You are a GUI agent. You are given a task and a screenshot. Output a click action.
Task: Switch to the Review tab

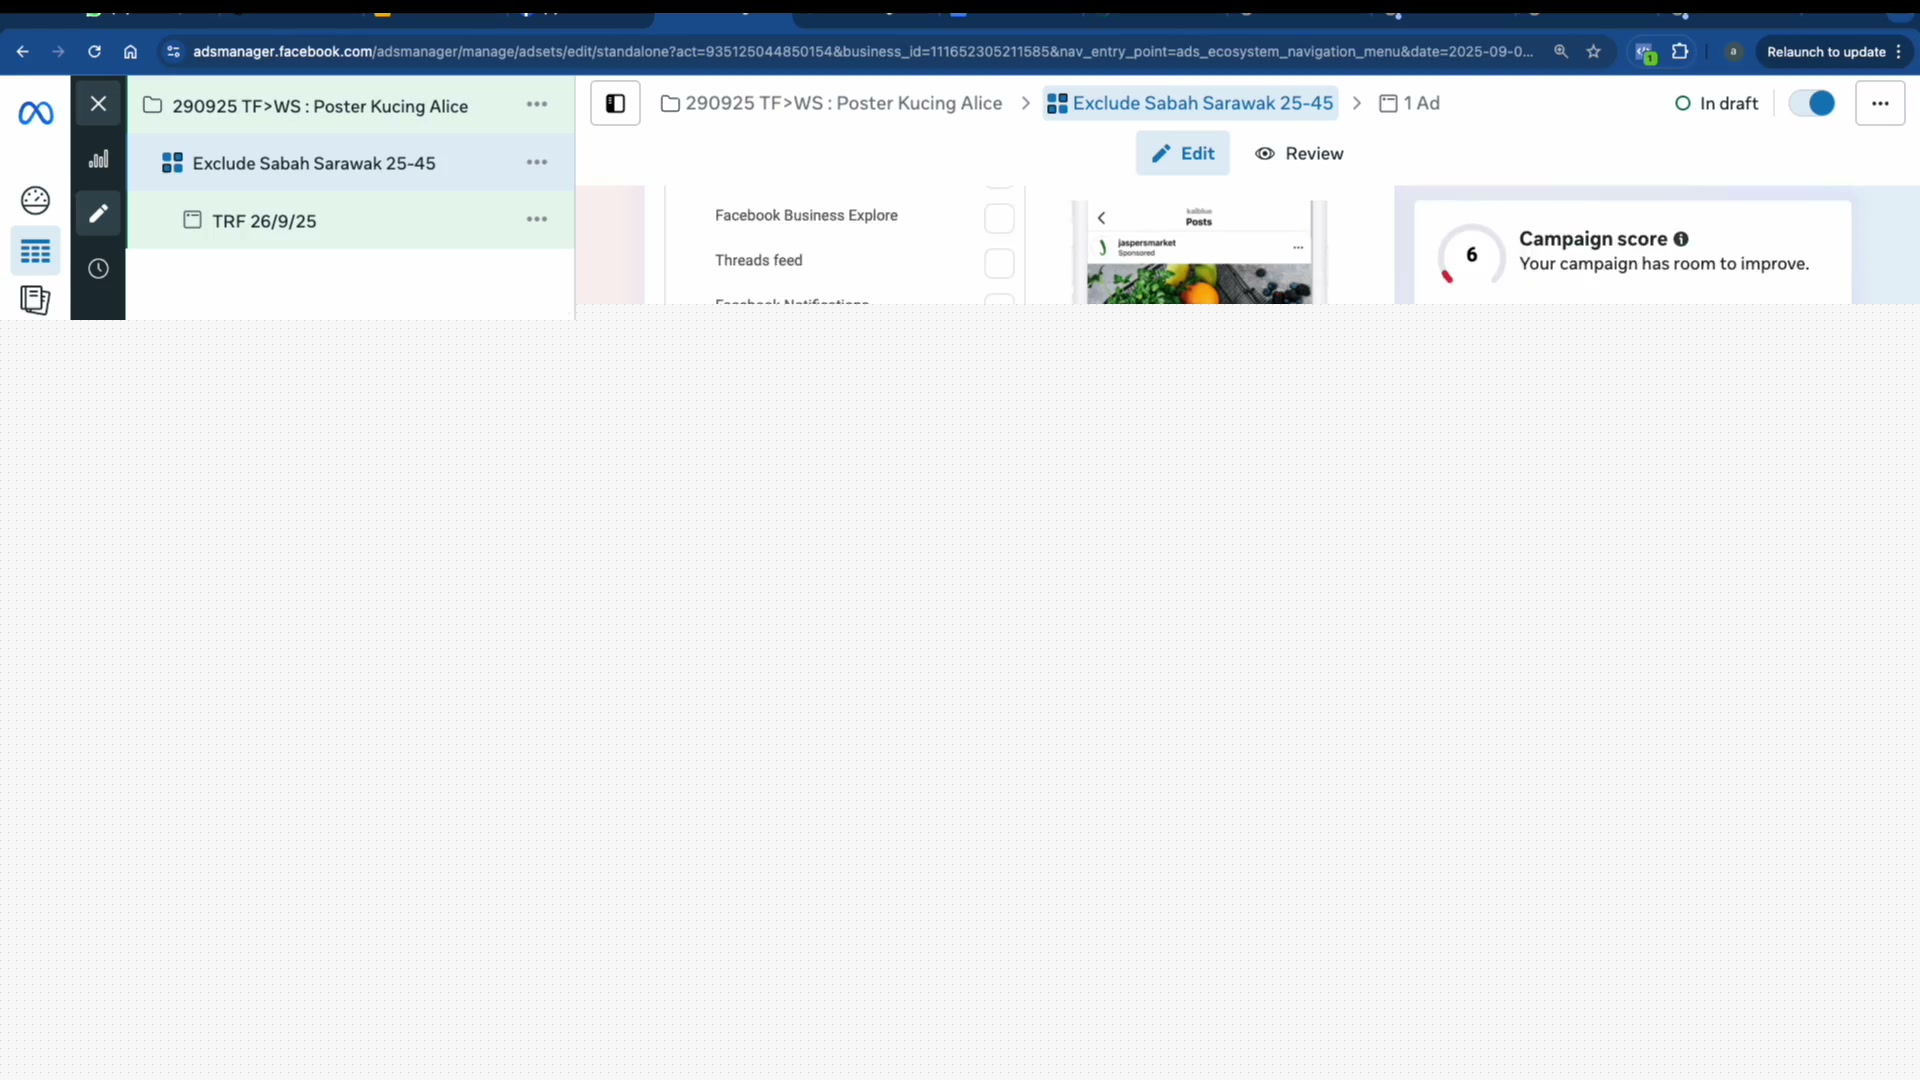1299,153
